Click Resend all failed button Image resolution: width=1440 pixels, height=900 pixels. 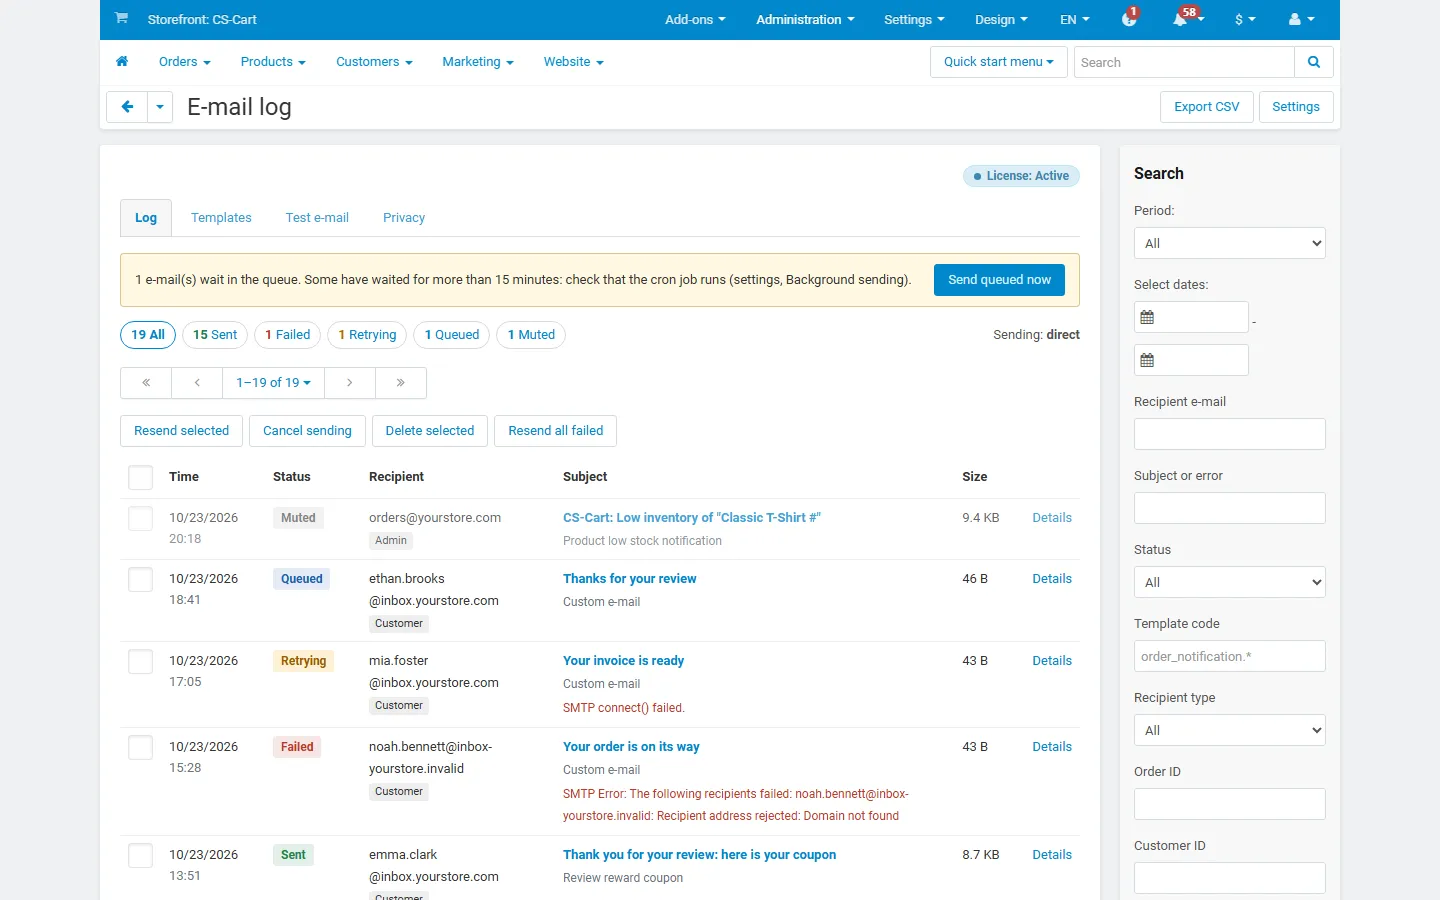(x=556, y=431)
